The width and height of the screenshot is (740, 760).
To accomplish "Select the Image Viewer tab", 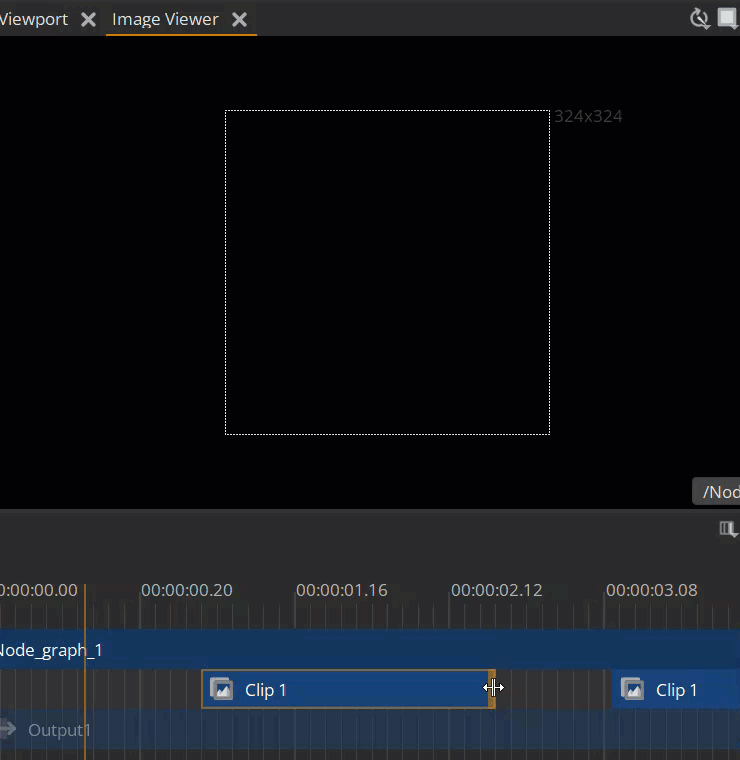I will coord(165,19).
